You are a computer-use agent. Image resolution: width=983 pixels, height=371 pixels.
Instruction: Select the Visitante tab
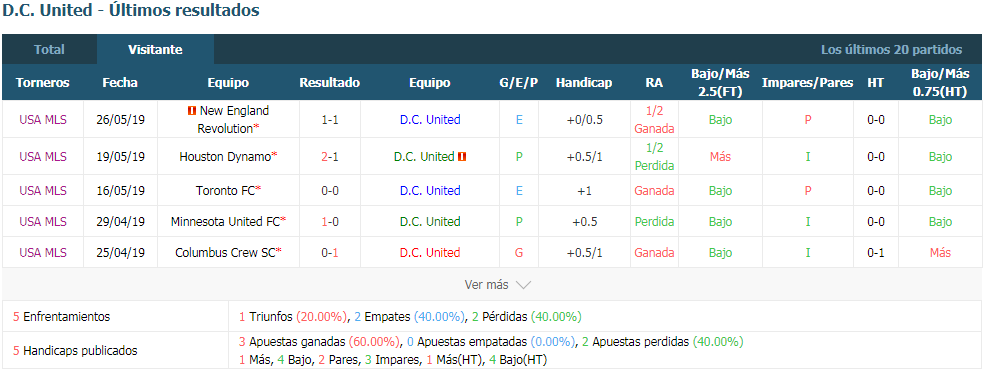(155, 50)
